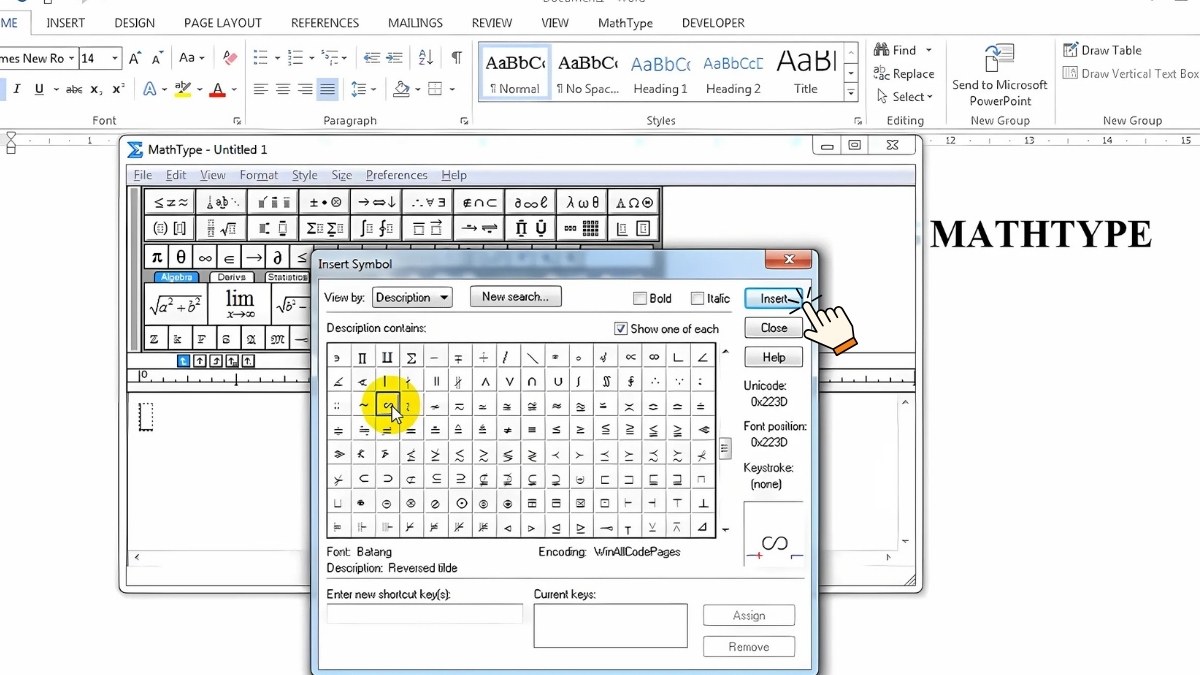The height and width of the screenshot is (675, 1200).
Task: Open MathType integral templates palette
Action: pyautogui.click(x=376, y=228)
